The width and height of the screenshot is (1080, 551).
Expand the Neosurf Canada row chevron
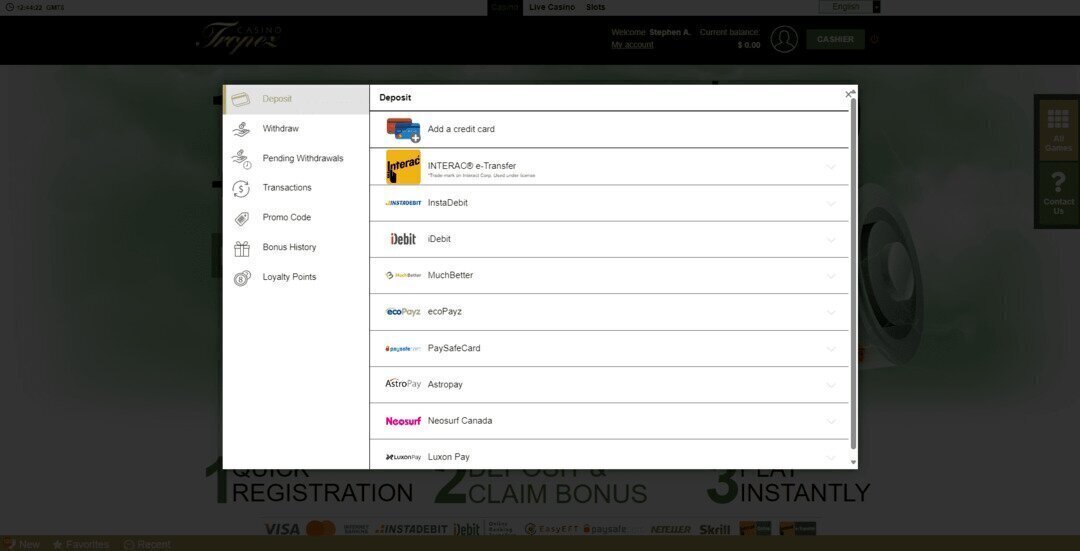pyautogui.click(x=831, y=422)
